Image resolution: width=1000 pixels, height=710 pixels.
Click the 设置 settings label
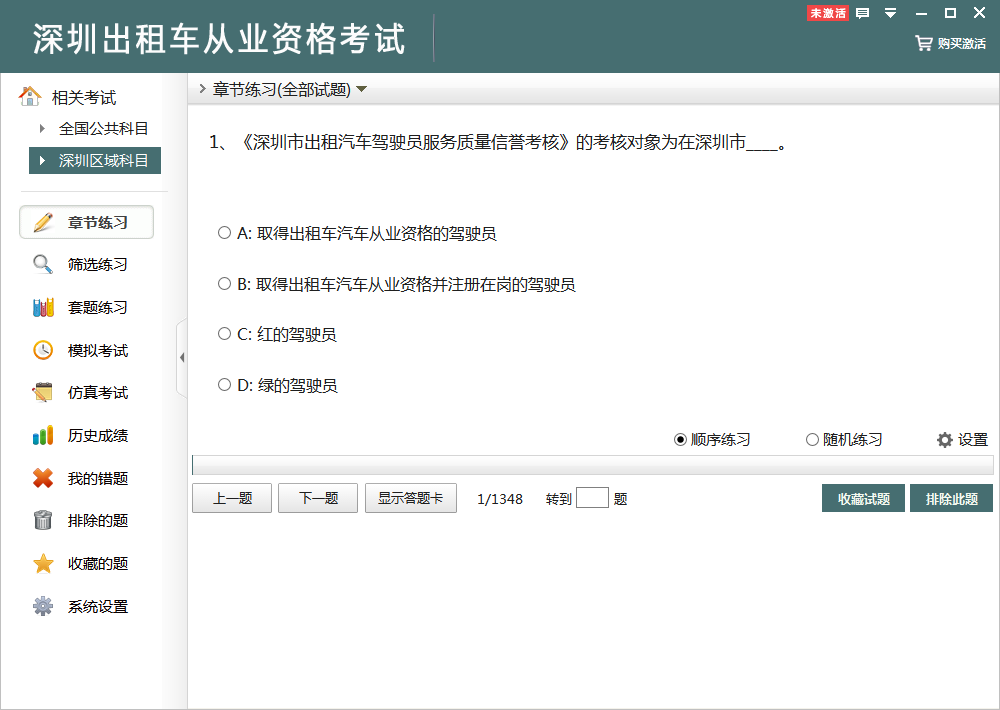pos(973,440)
